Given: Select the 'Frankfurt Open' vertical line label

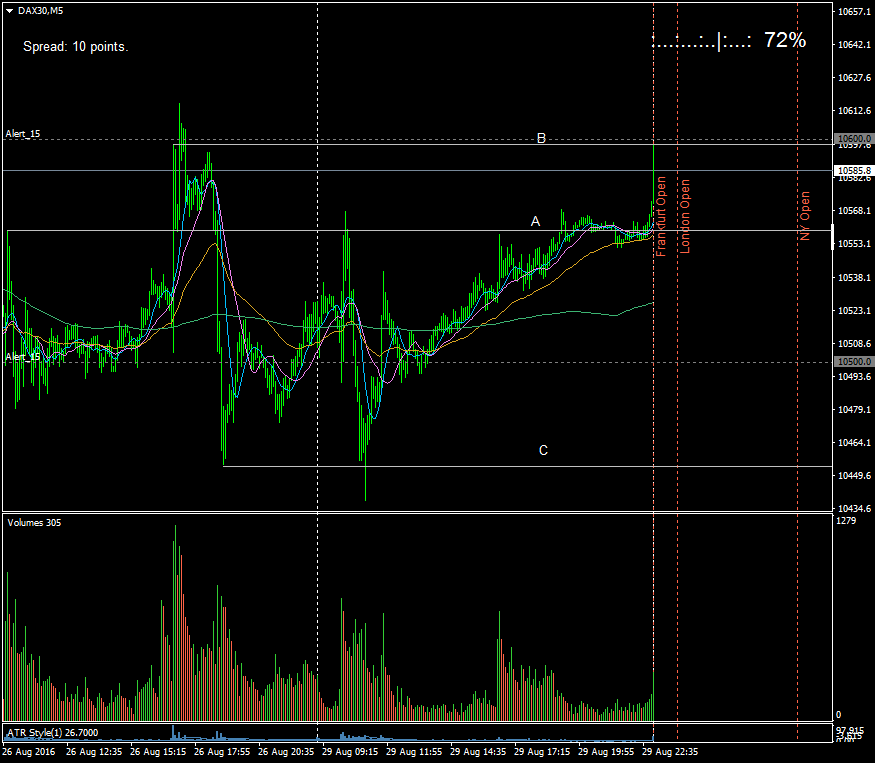Looking at the screenshot, I should point(661,217).
